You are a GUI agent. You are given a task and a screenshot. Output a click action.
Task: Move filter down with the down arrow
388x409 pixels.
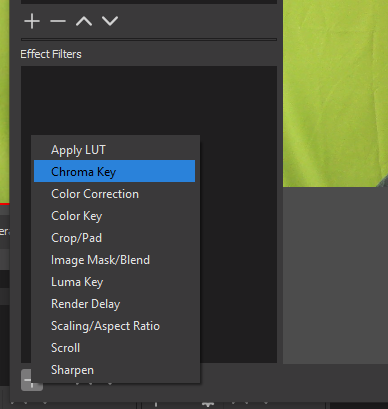[110, 21]
